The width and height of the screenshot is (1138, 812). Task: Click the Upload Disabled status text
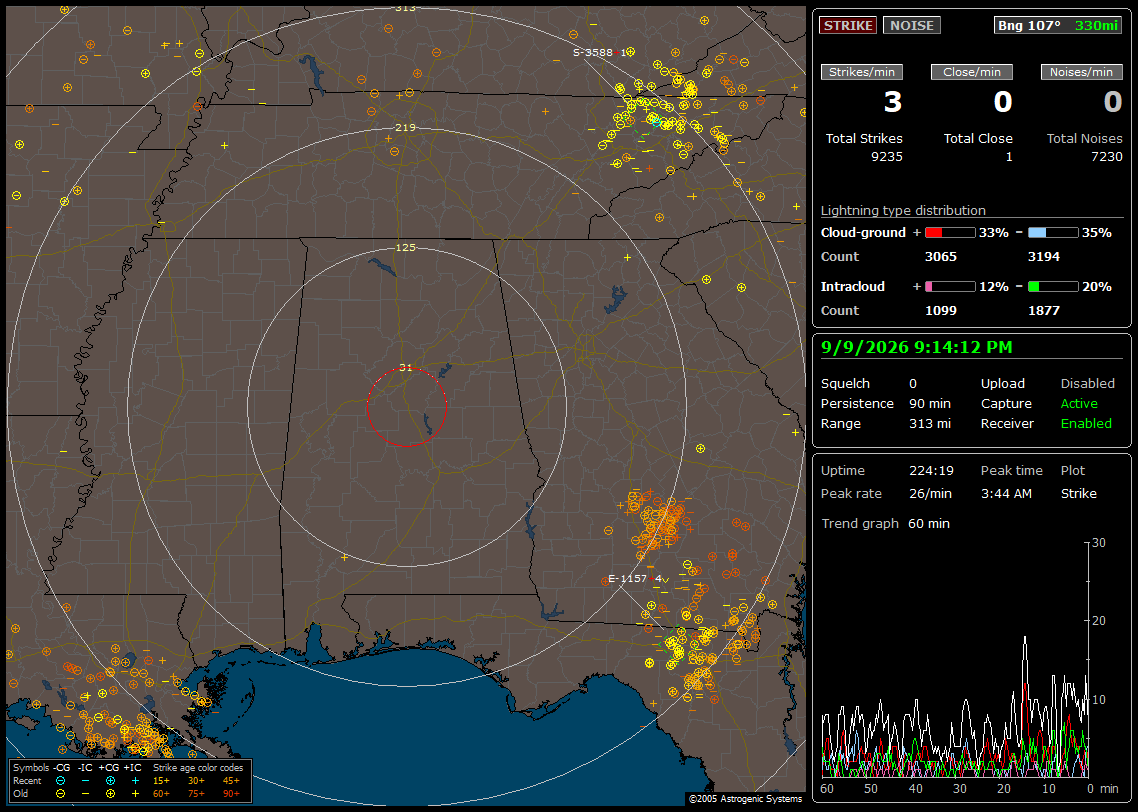(x=1087, y=384)
